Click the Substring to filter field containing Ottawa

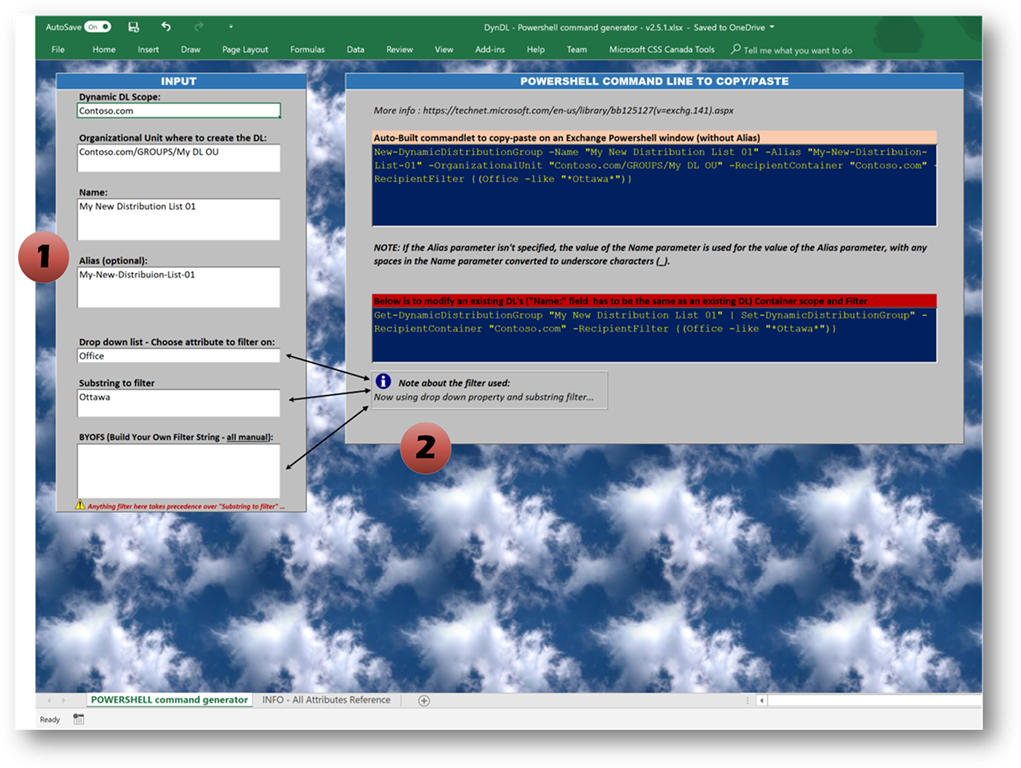click(179, 402)
